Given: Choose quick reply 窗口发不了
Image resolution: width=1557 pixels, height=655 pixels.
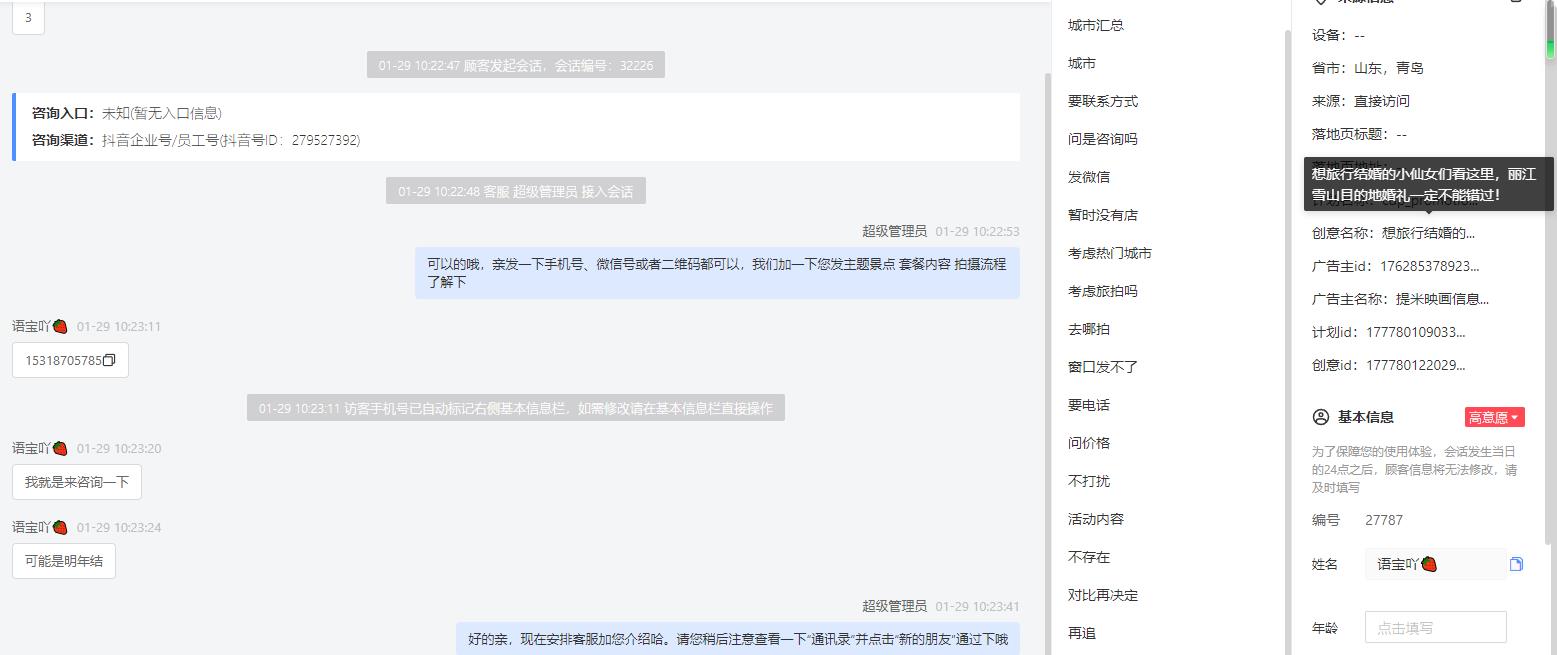Looking at the screenshot, I should (1102, 367).
